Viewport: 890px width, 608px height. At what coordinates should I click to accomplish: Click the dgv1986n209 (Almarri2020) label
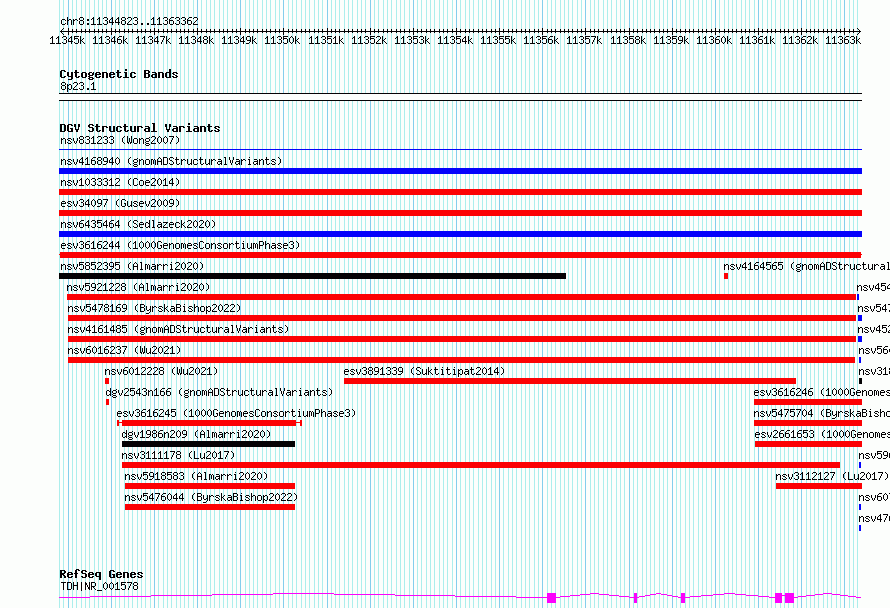coord(196,434)
